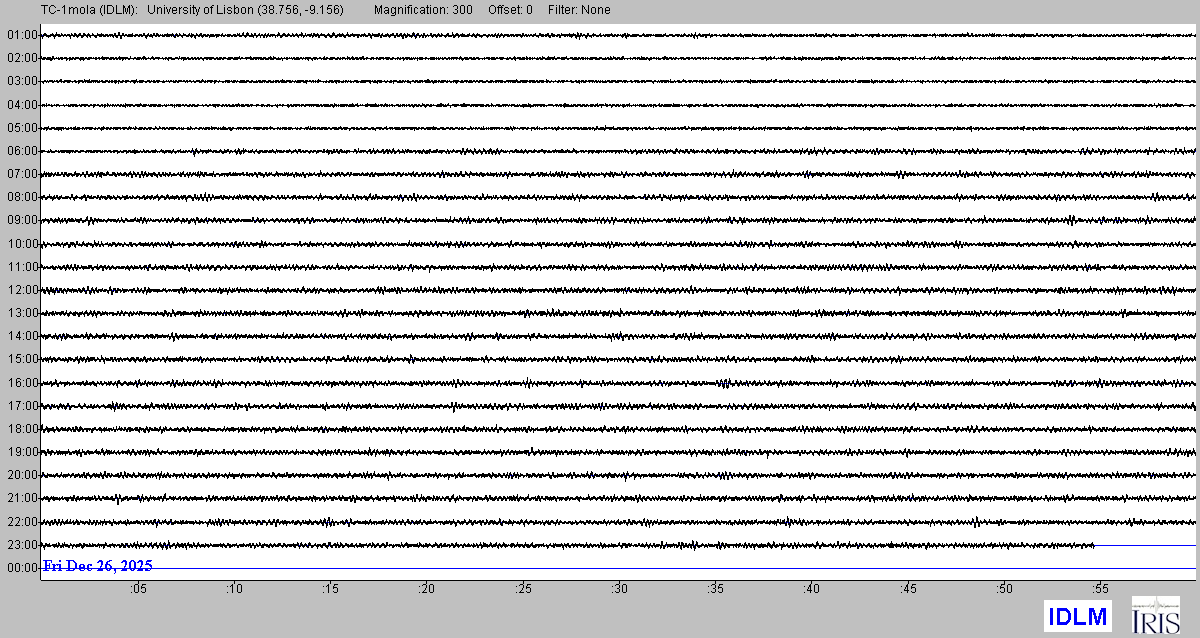
Task: Click the :30 minute axis marker
Action: coord(619,589)
